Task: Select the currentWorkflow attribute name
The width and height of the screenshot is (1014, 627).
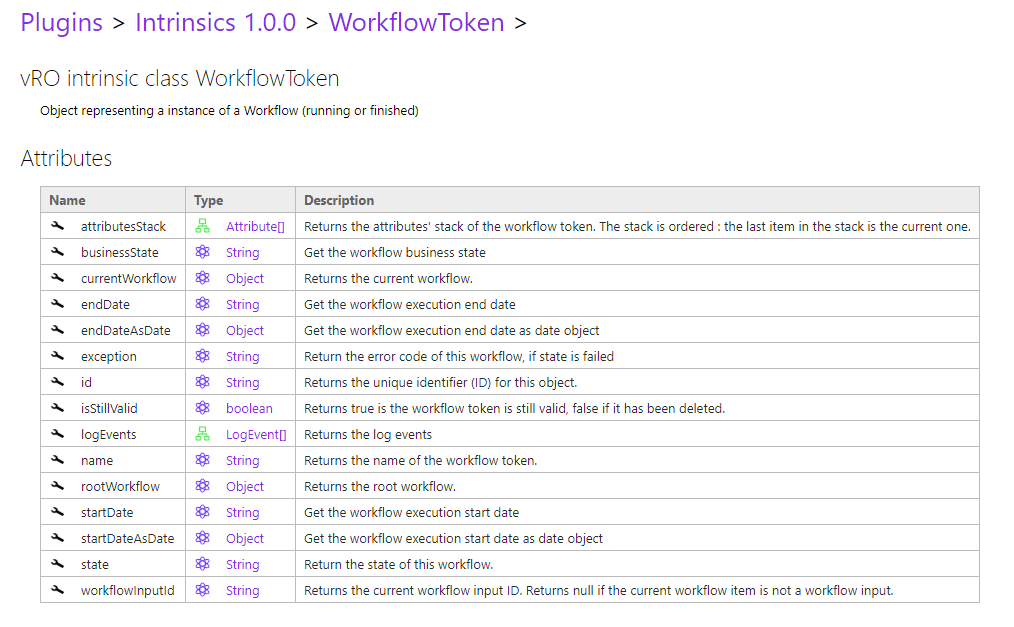Action: pyautogui.click(x=129, y=279)
